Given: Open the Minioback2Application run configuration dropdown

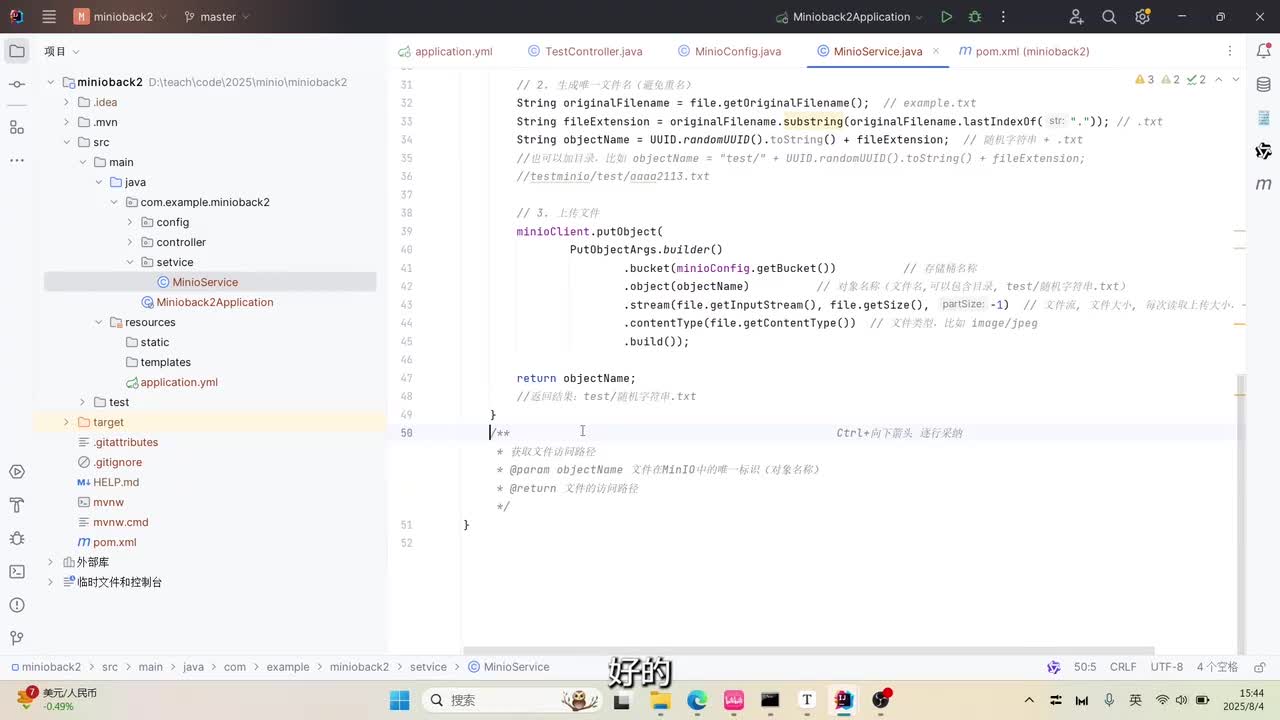Looking at the screenshot, I should pyautogui.click(x=850, y=17).
